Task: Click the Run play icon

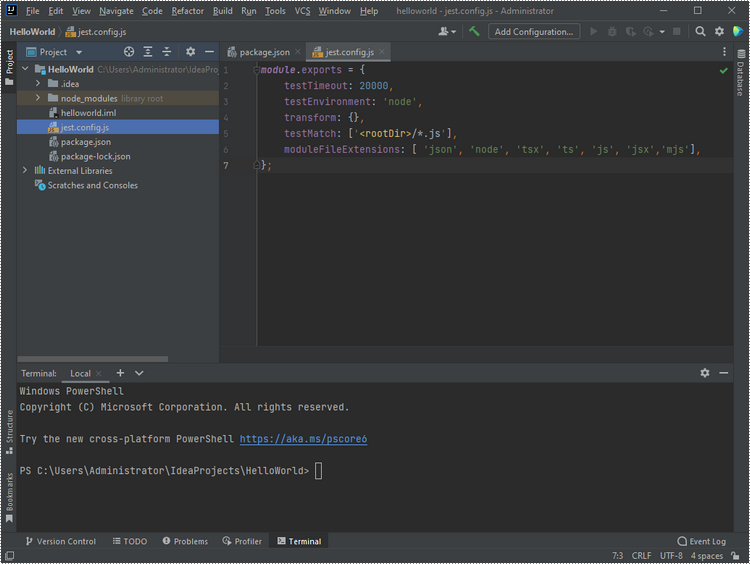Action: (x=594, y=32)
